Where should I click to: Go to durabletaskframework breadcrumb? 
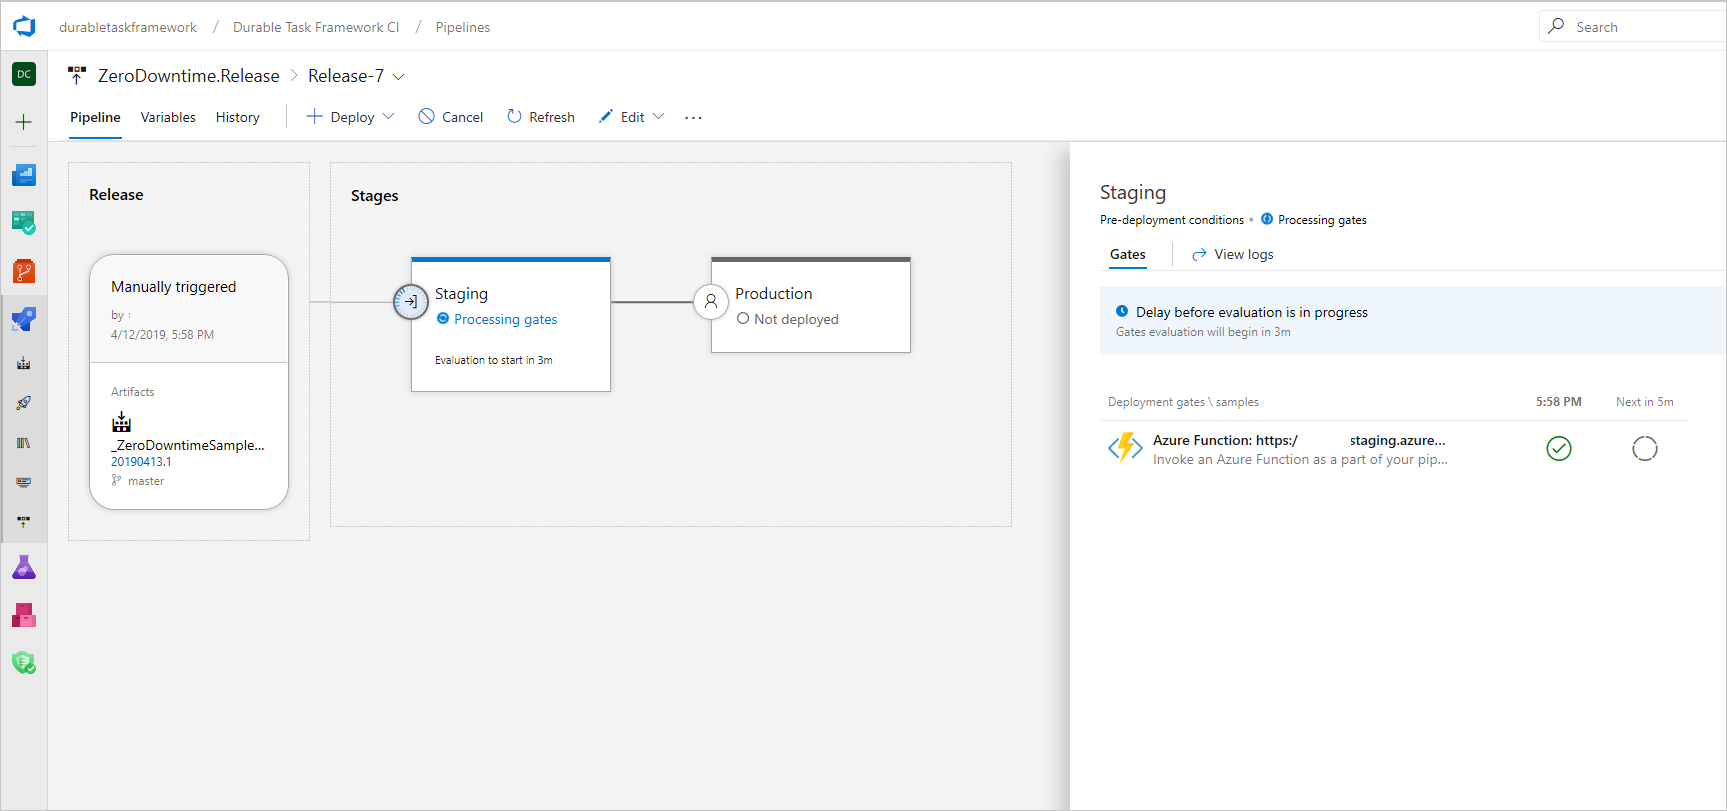pos(128,27)
